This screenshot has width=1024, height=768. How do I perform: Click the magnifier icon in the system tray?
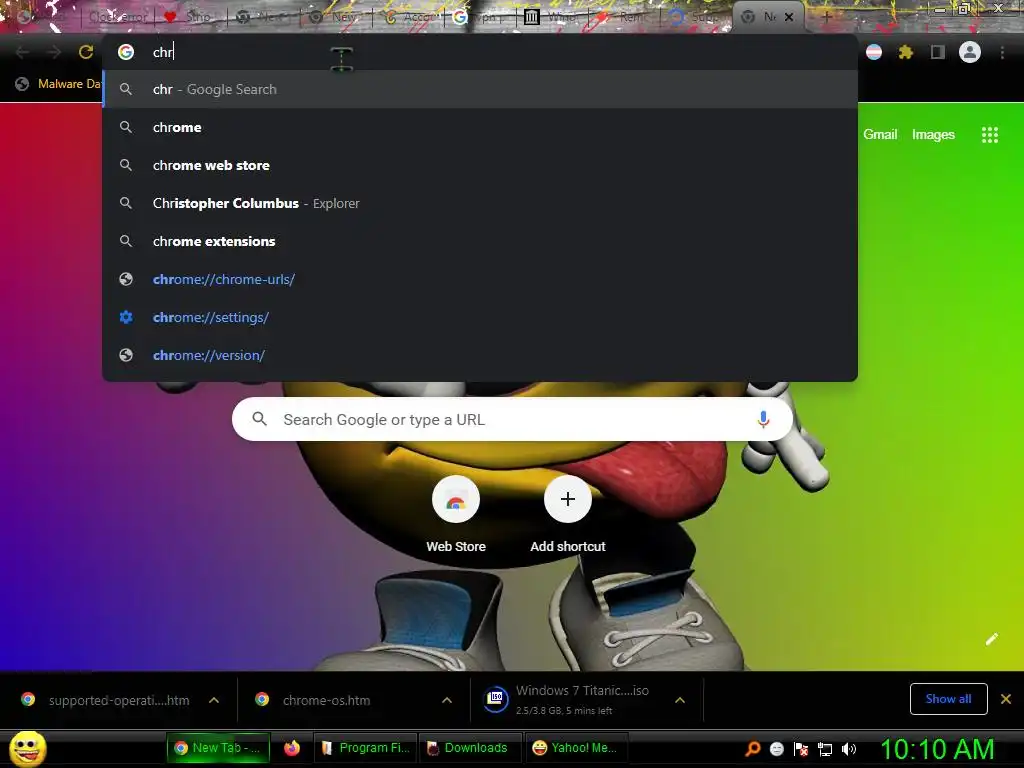click(x=753, y=749)
